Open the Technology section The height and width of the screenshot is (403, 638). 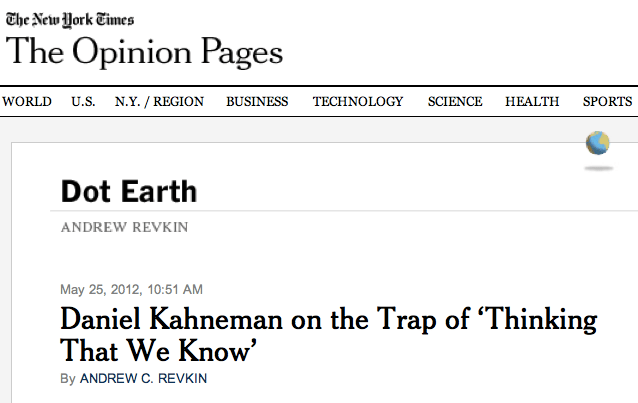[357, 102]
